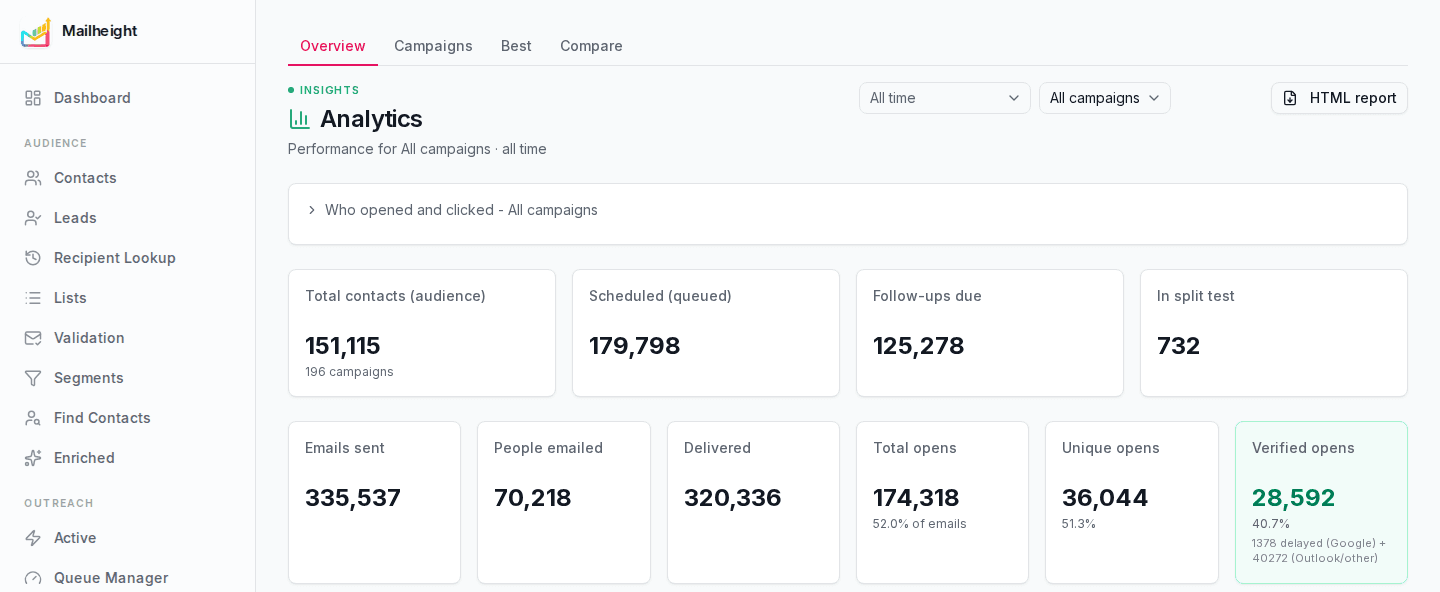Click the Analytics bar chart icon
This screenshot has width=1440, height=592.
tap(299, 119)
